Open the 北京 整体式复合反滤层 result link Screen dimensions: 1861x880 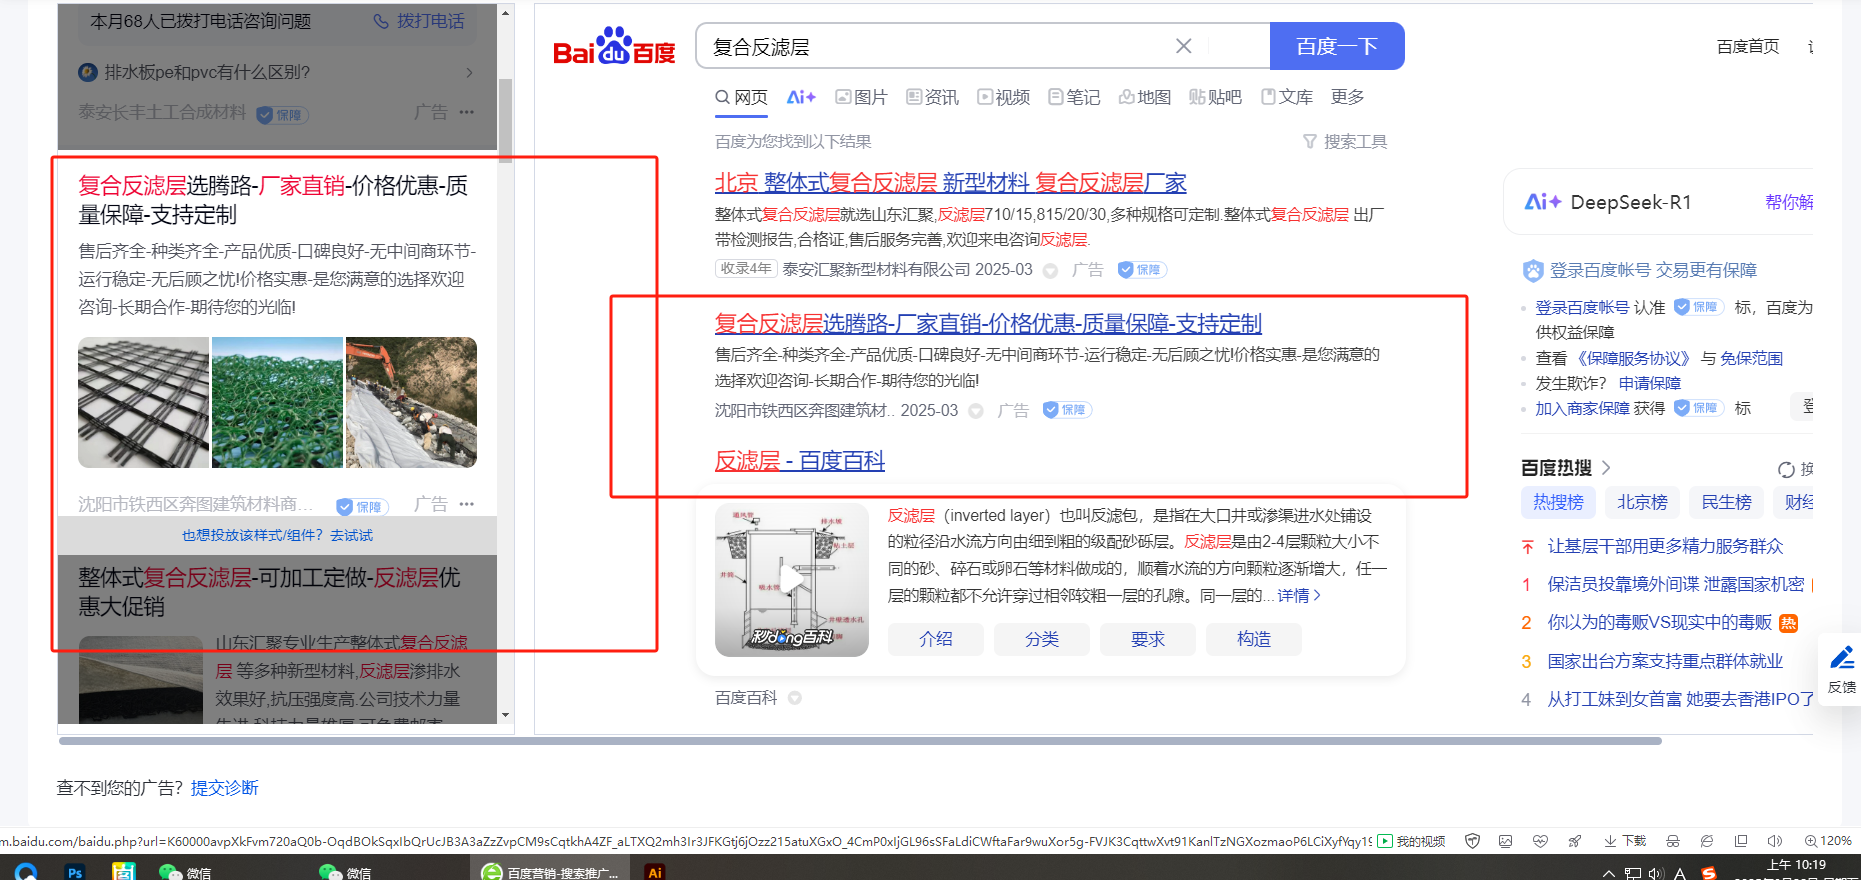(x=951, y=183)
